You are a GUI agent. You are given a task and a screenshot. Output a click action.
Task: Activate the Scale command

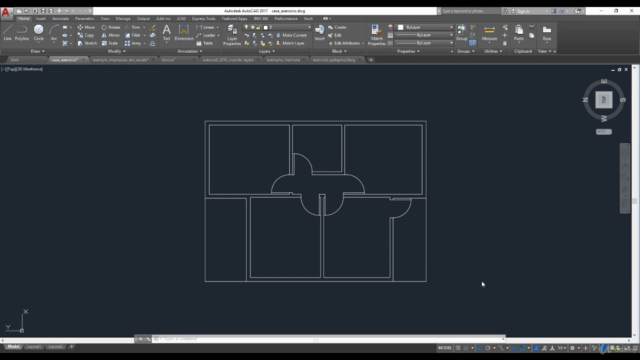tap(110, 43)
